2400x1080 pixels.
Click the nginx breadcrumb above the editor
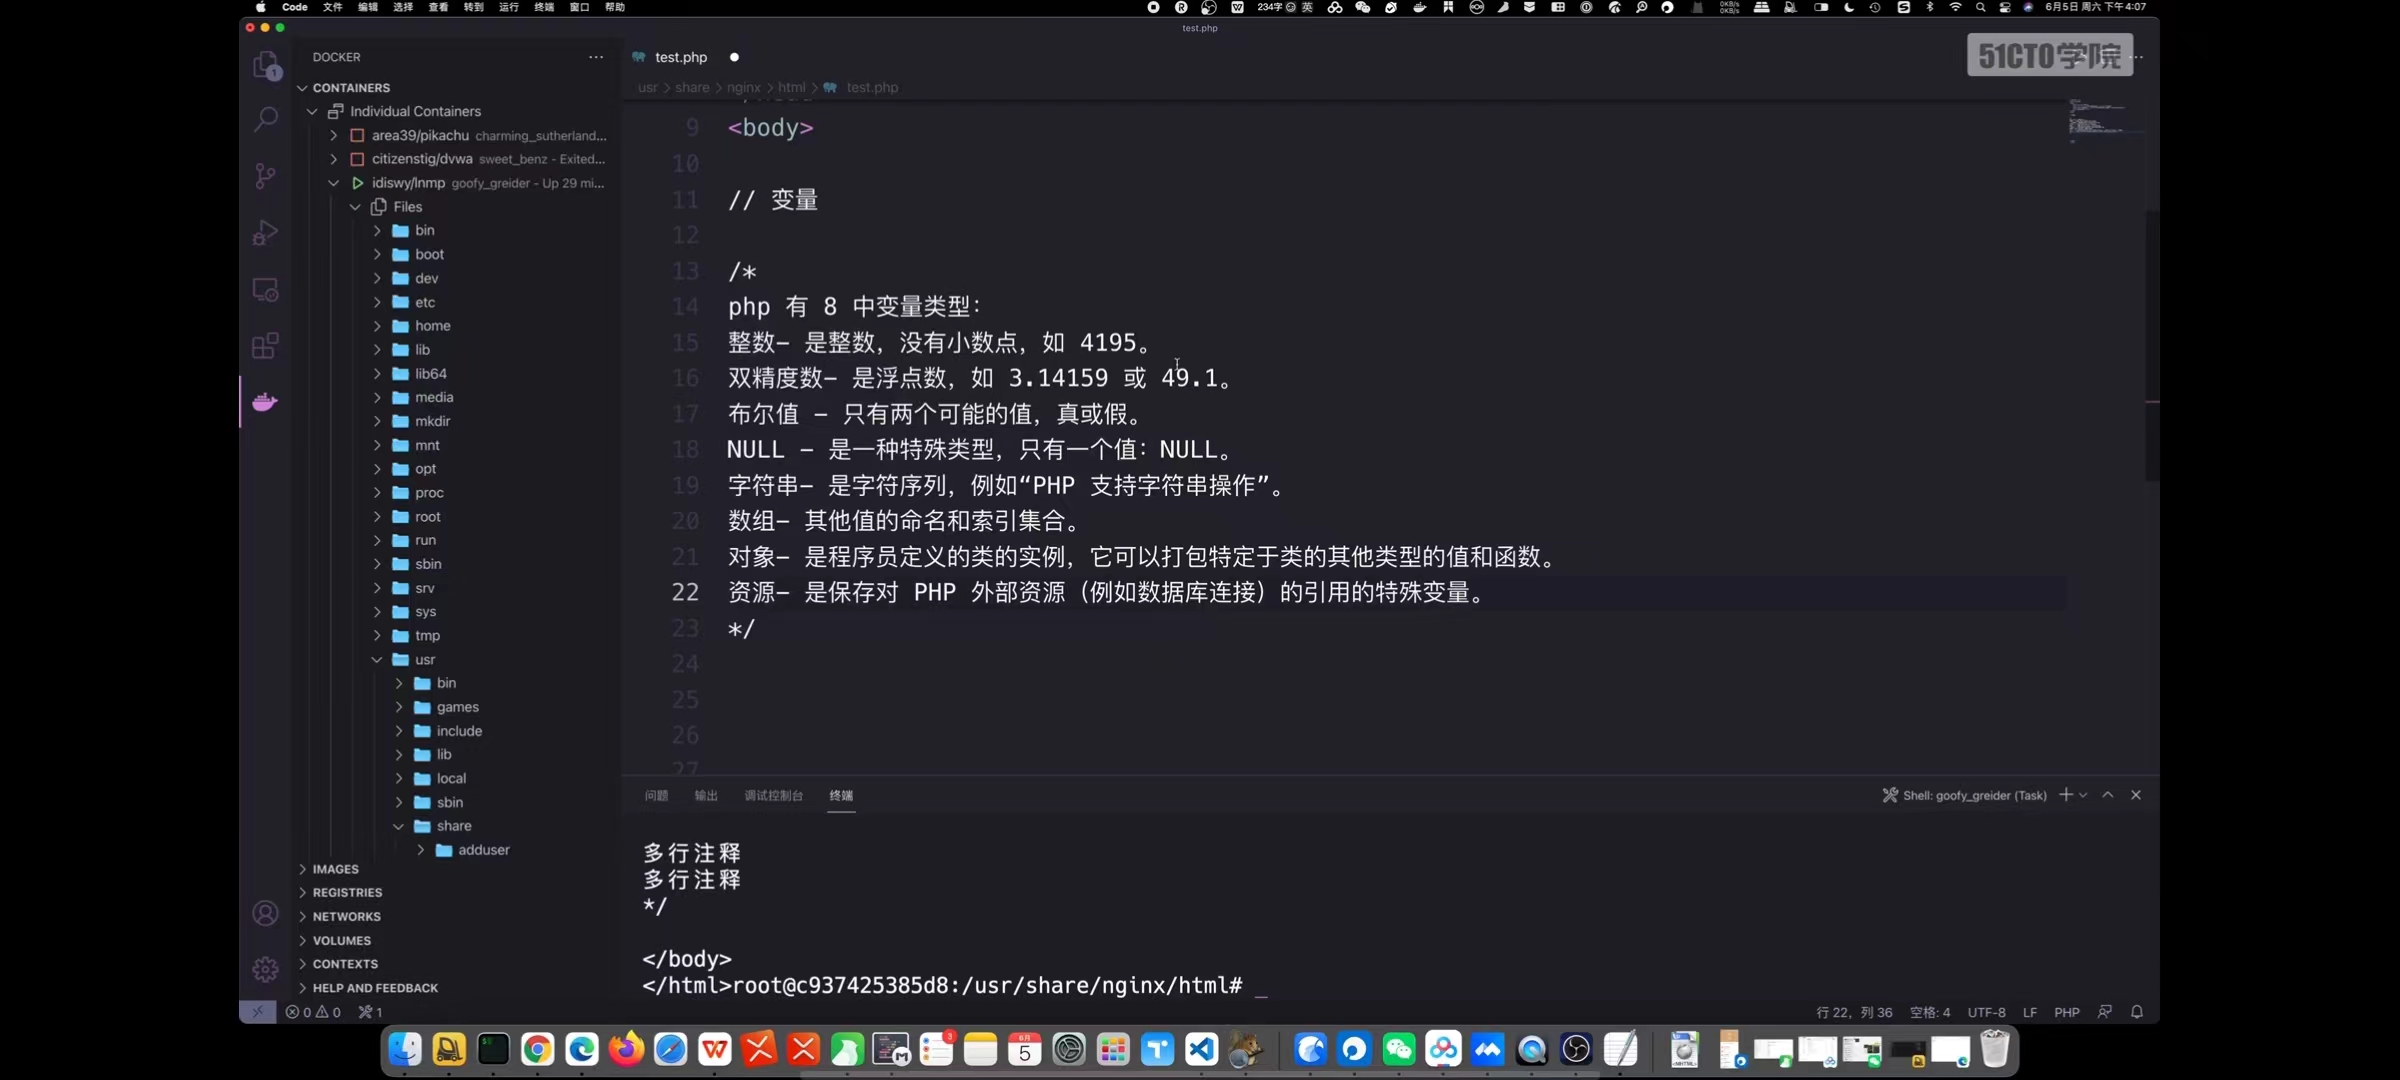[x=743, y=87]
